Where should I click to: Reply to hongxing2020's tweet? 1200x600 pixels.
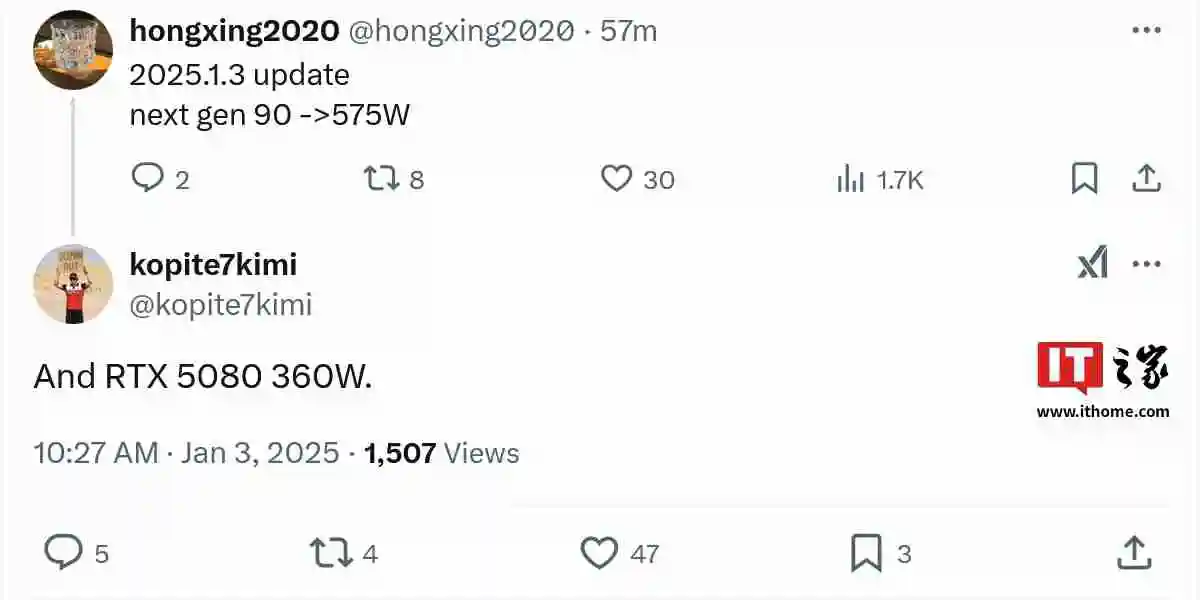click(x=148, y=179)
